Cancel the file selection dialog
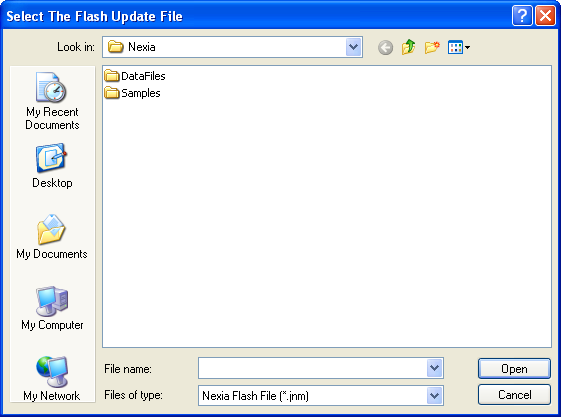The height and width of the screenshot is (417, 561). coord(514,395)
